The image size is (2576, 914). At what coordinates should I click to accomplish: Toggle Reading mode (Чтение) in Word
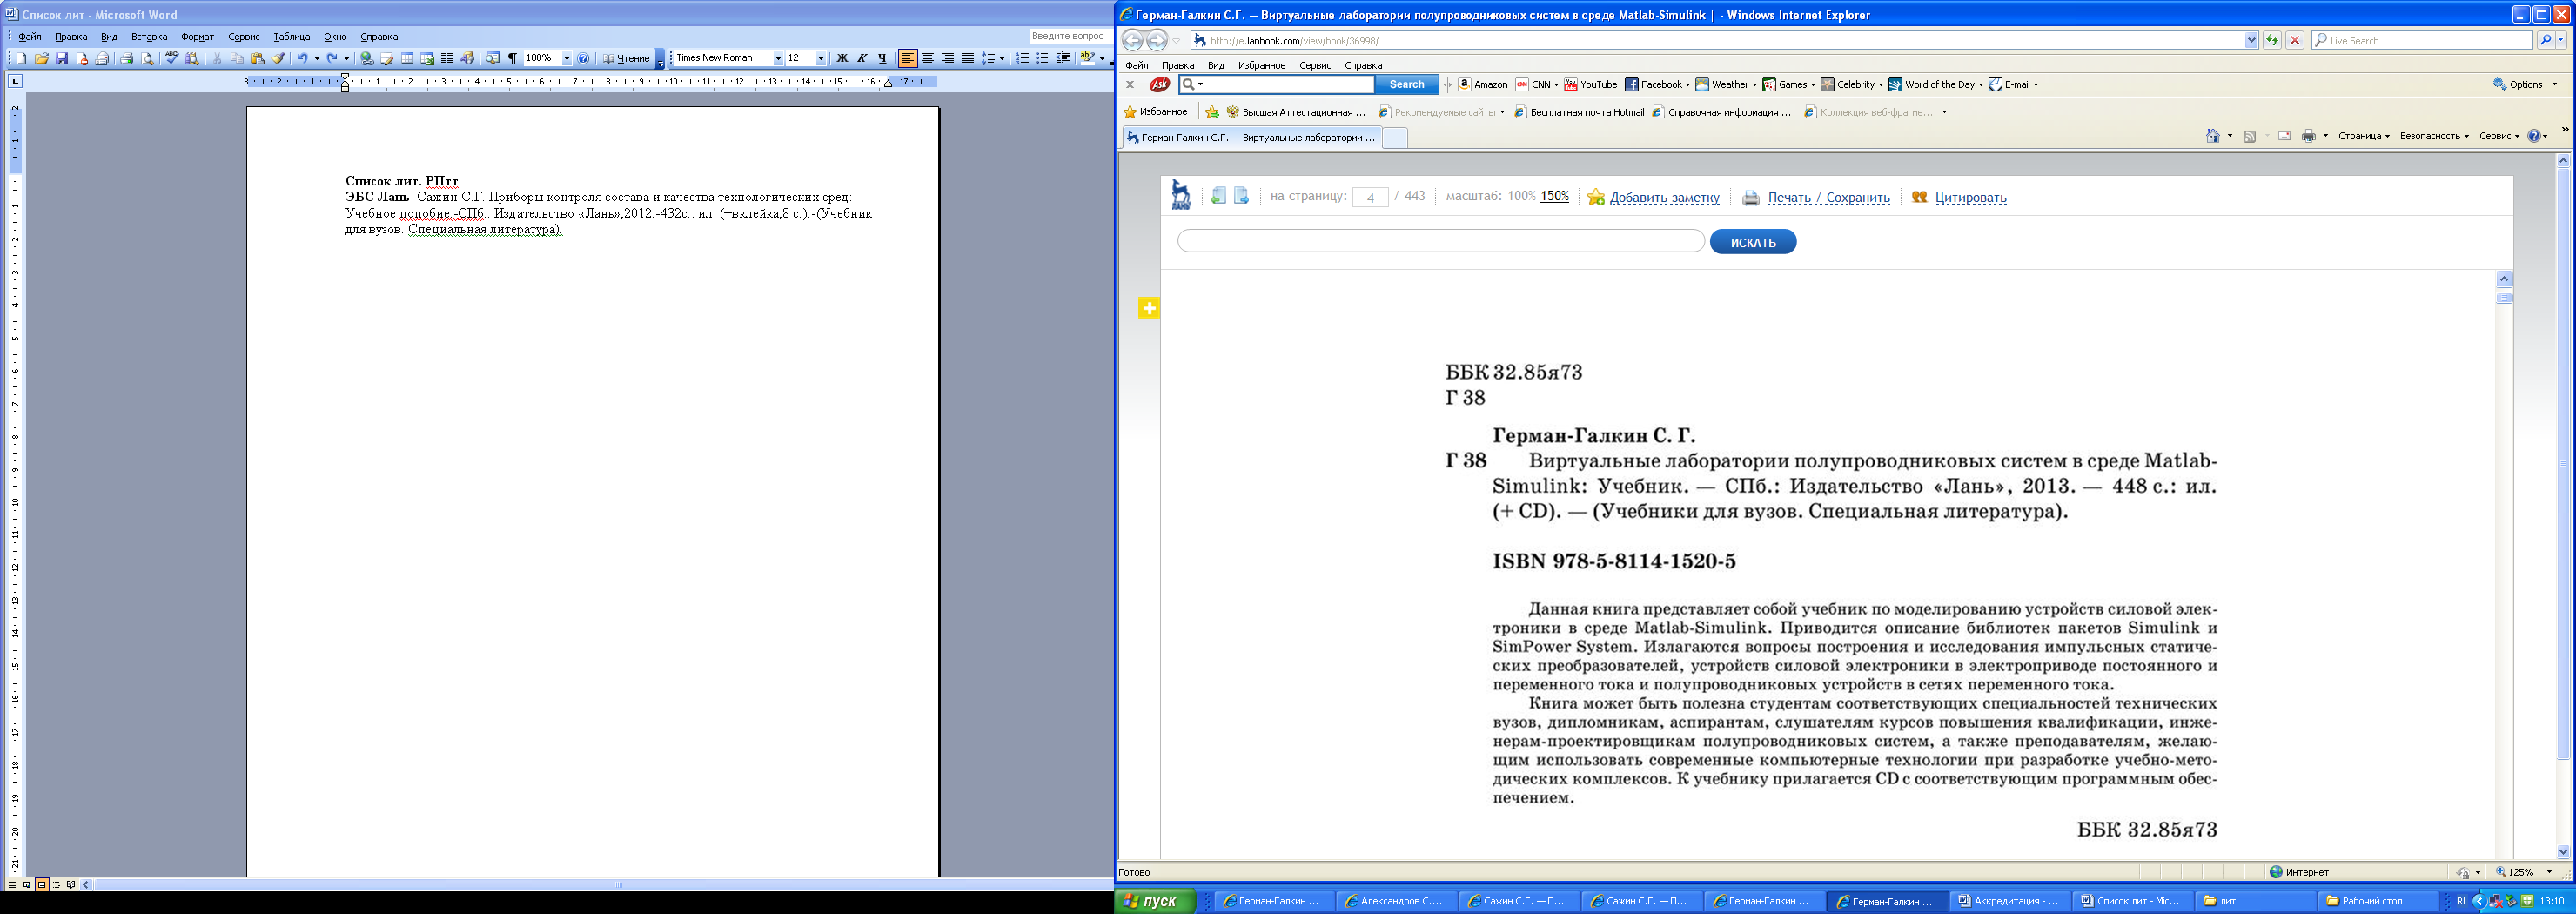click(x=627, y=58)
